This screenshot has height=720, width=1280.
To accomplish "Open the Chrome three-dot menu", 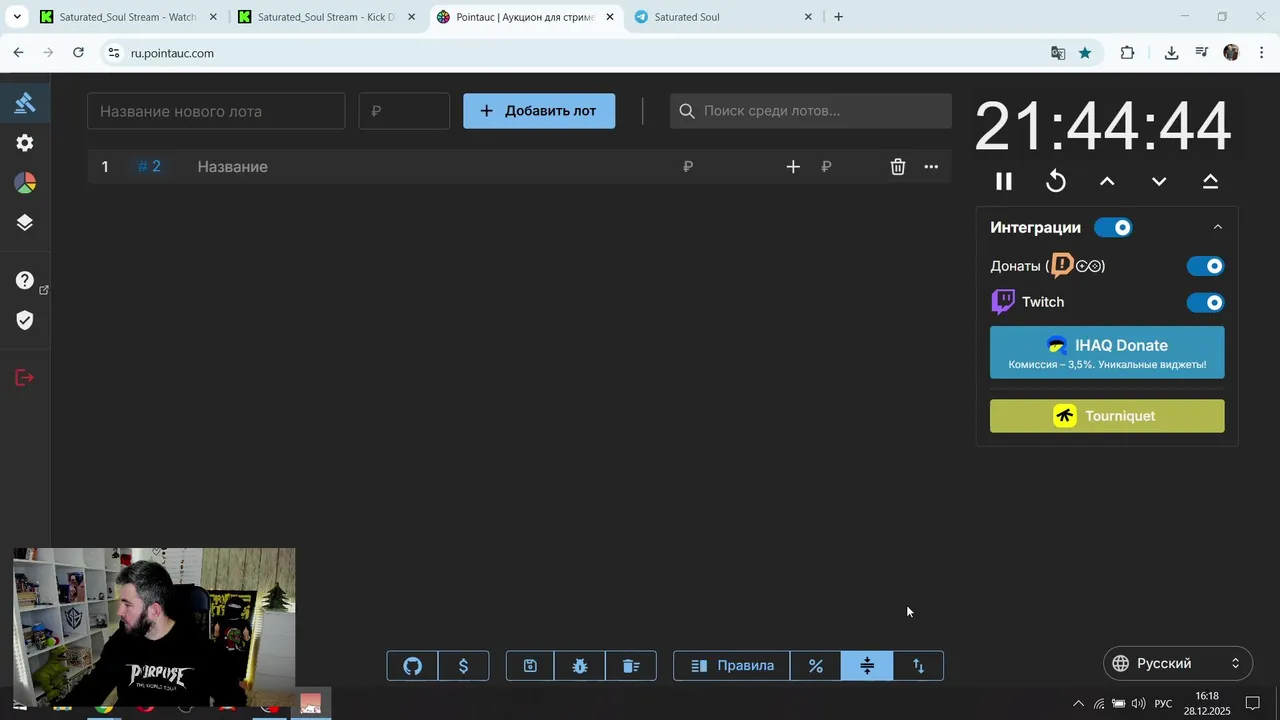I will (1262, 53).
